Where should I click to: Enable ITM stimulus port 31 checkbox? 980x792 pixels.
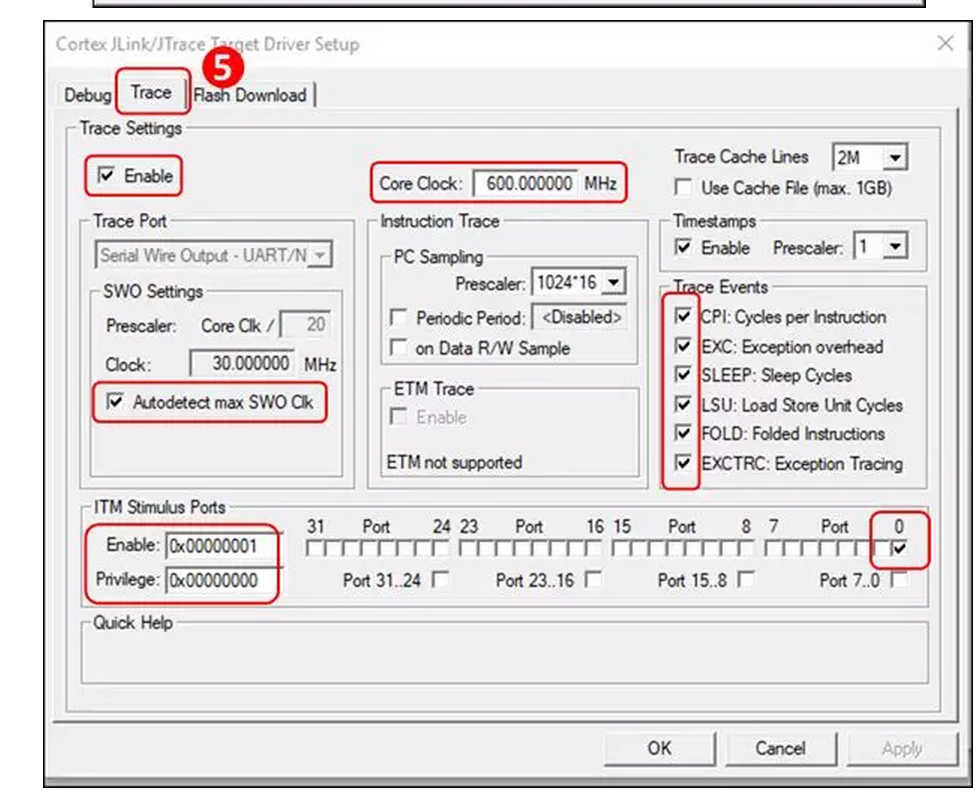(x=314, y=549)
